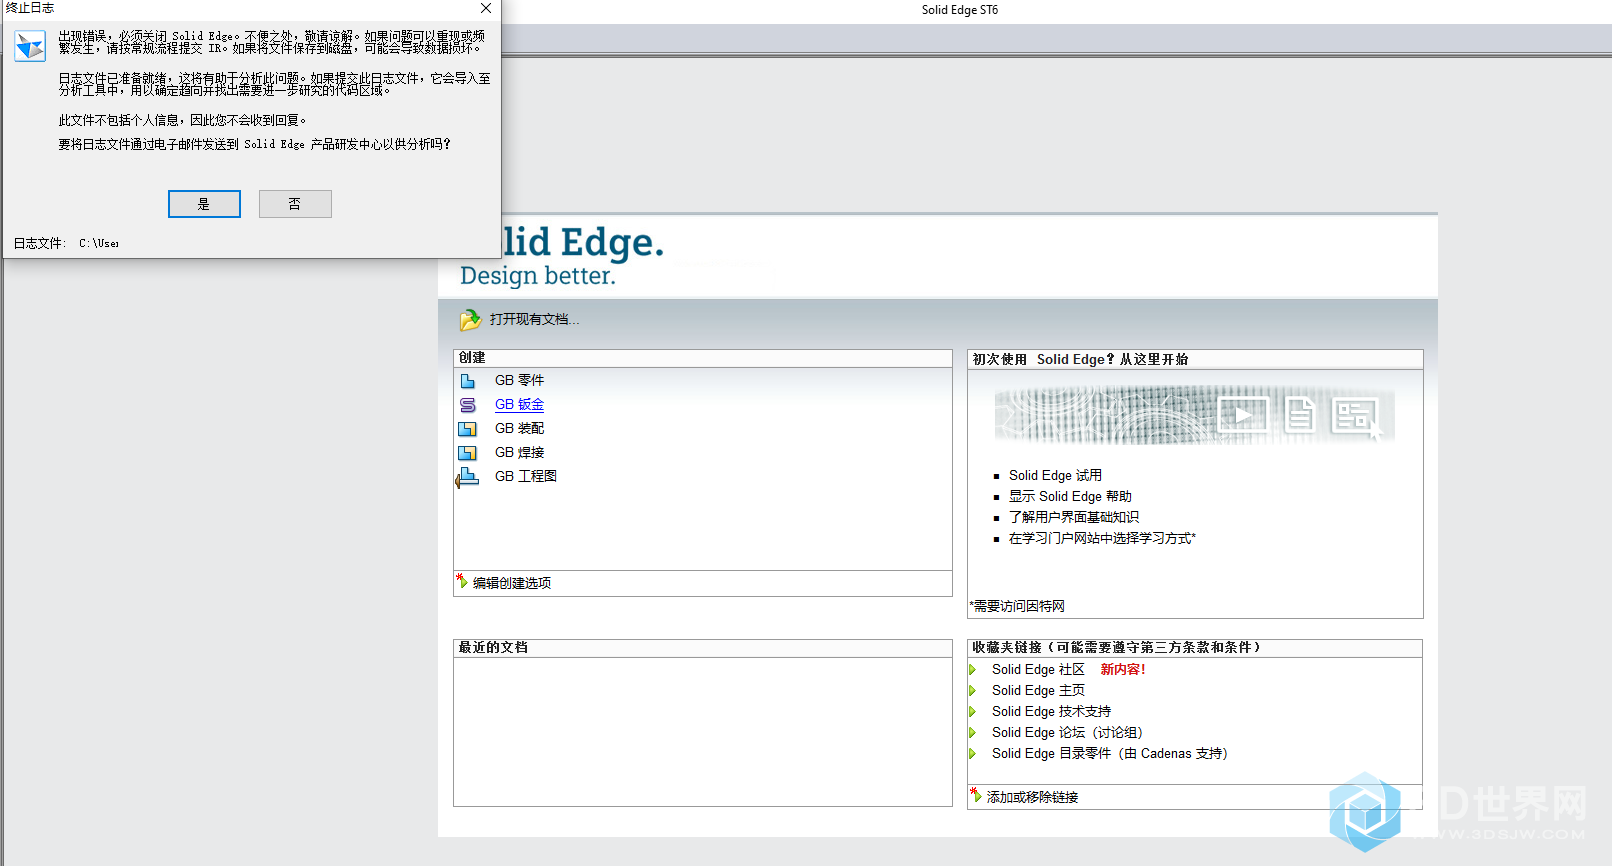
Task: Click the arrow beside Solid Edge 社区
Action: point(972,670)
